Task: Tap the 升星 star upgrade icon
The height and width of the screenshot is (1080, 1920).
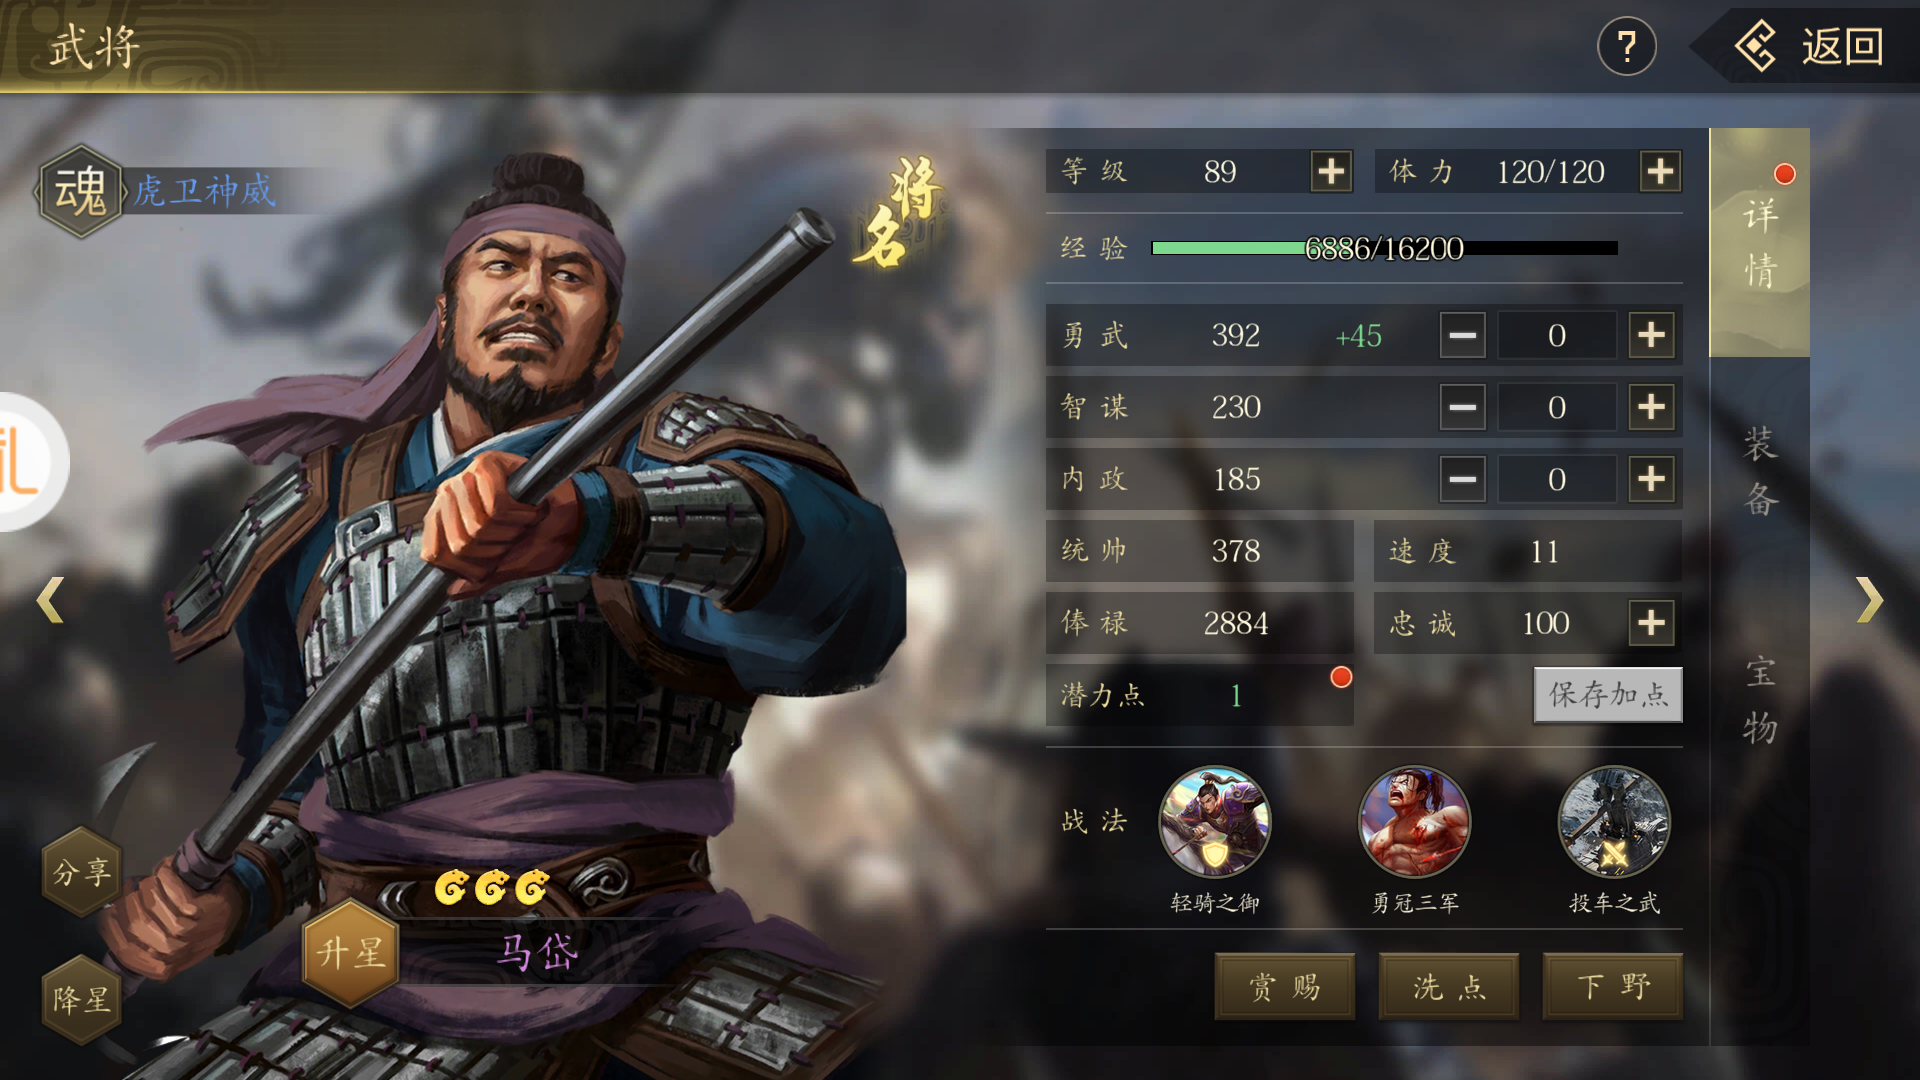Action: click(351, 951)
